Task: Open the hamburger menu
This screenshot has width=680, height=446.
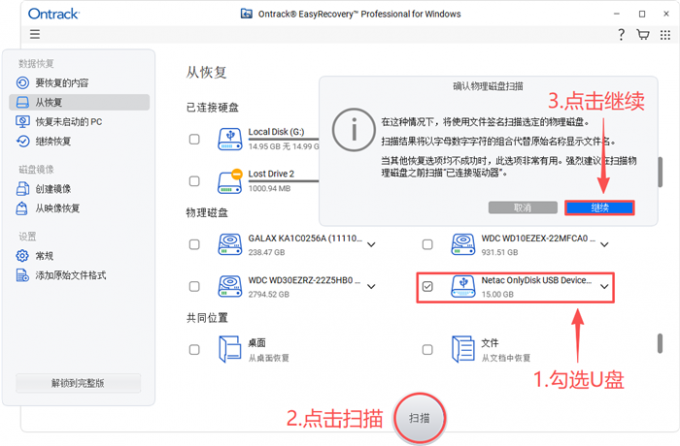Action: click(x=35, y=34)
